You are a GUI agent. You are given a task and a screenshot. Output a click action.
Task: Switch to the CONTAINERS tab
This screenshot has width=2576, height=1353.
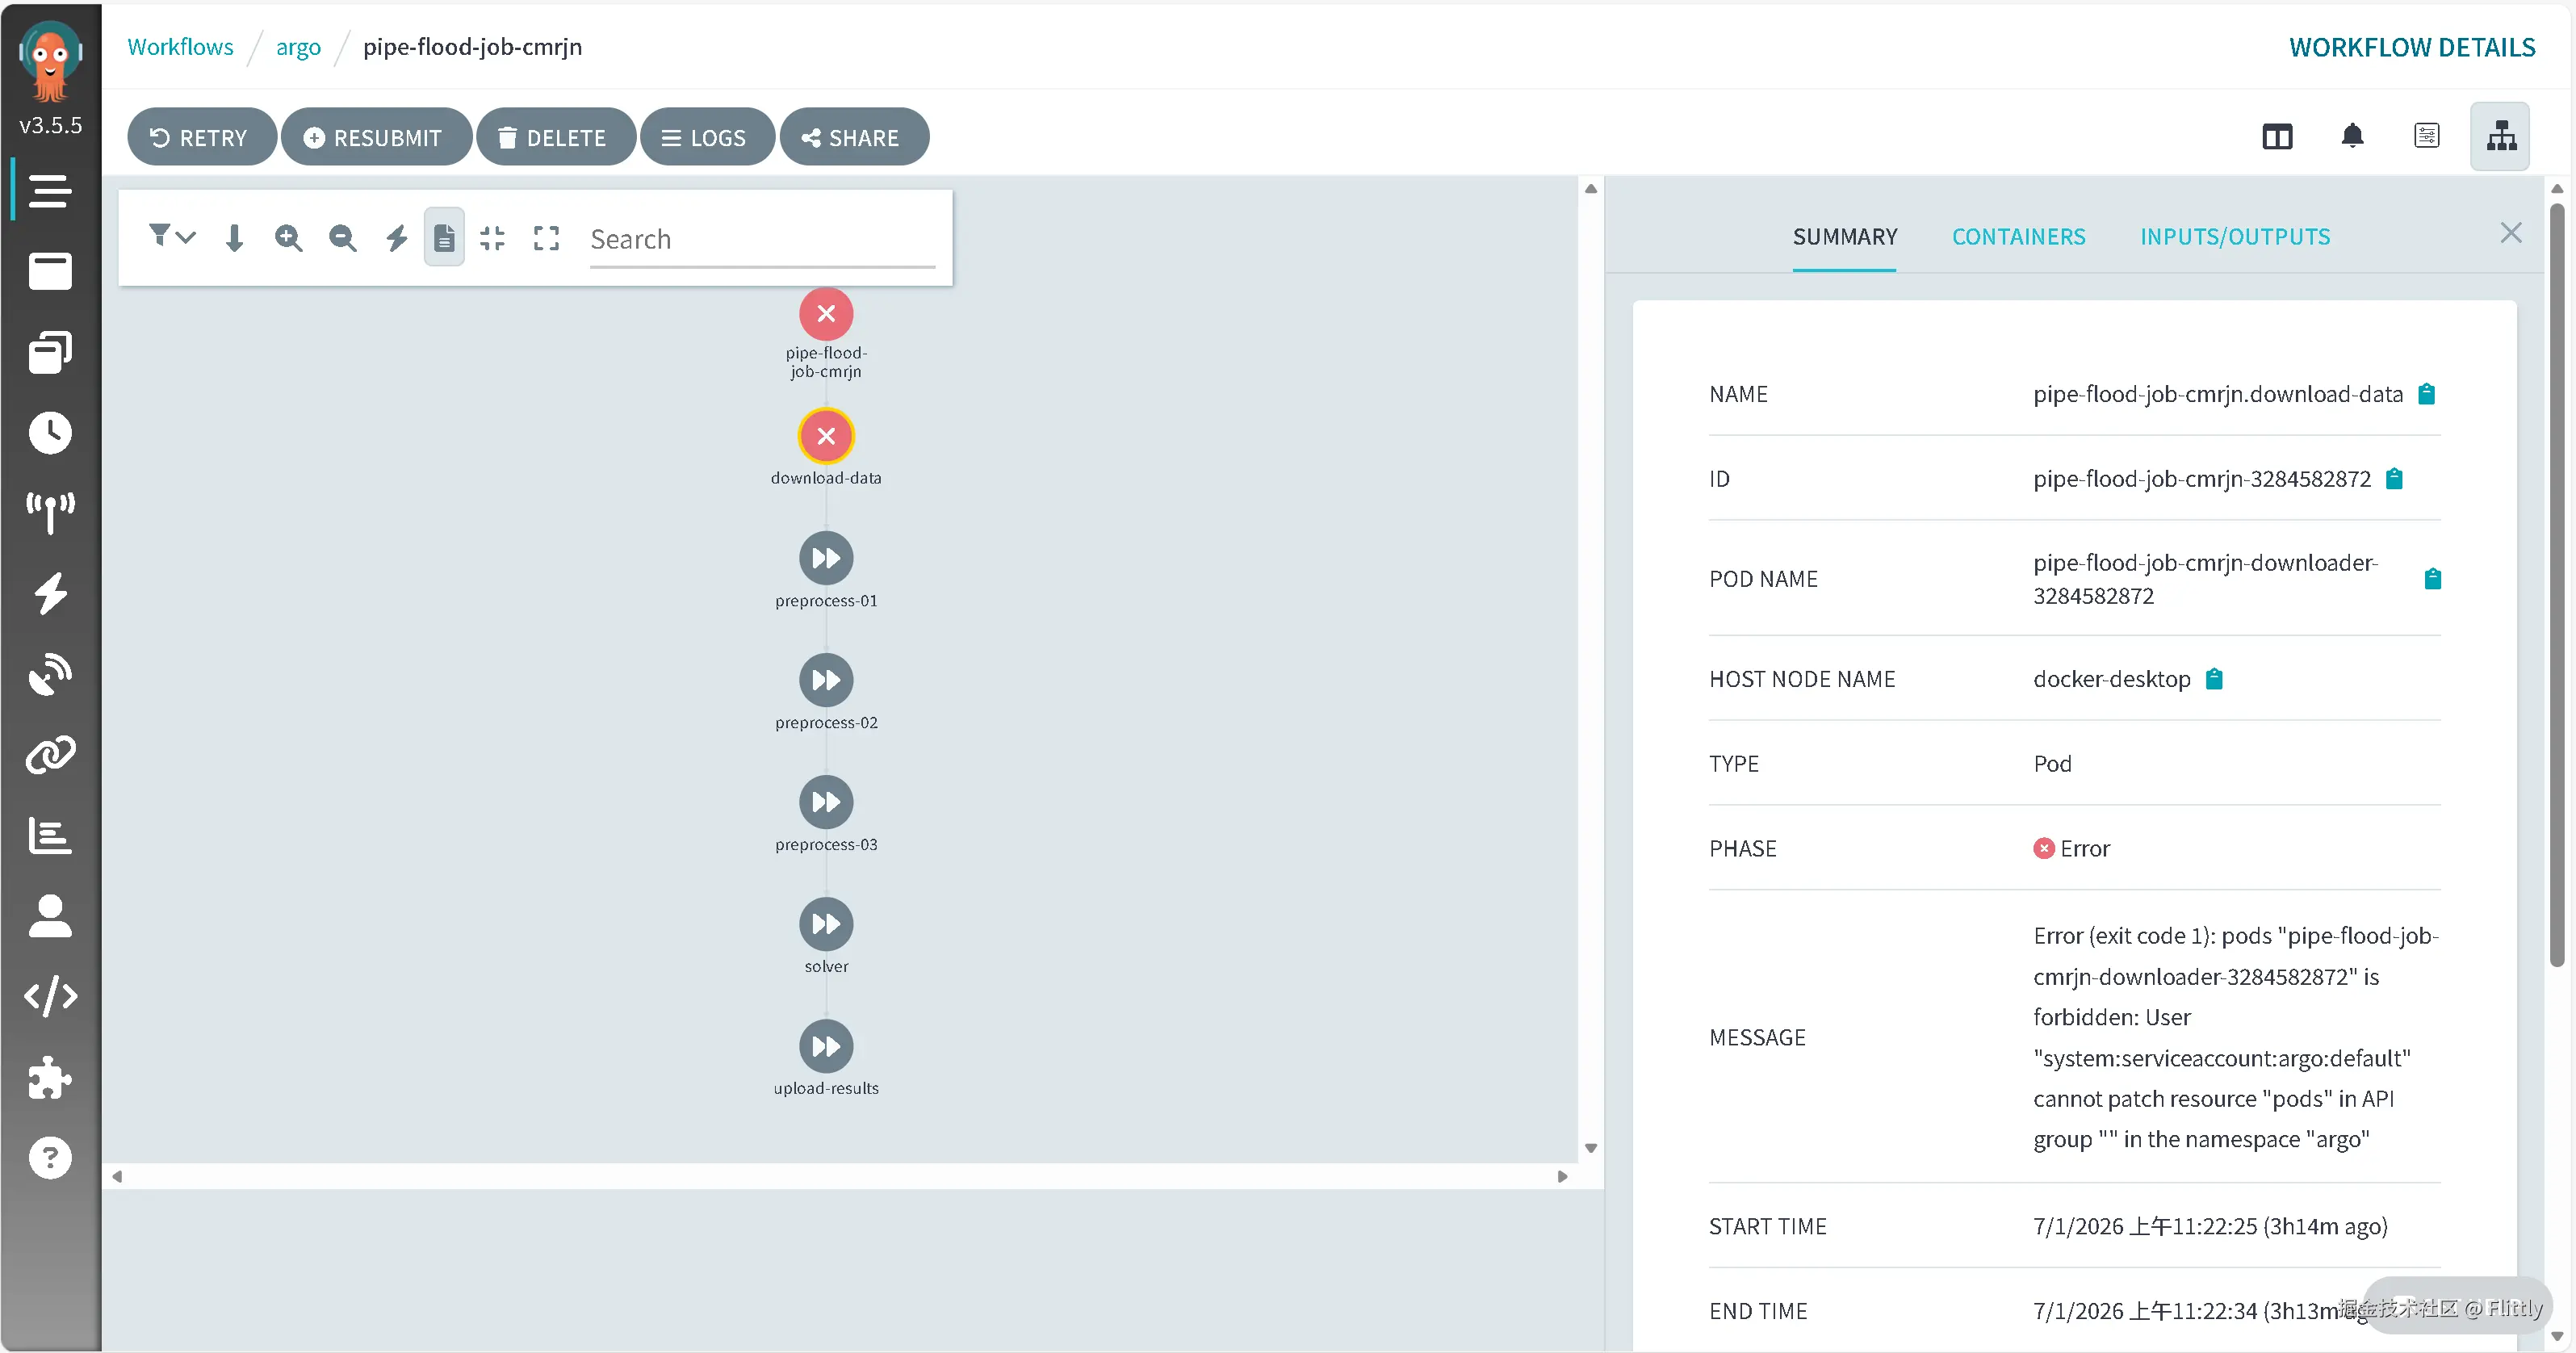point(2018,237)
